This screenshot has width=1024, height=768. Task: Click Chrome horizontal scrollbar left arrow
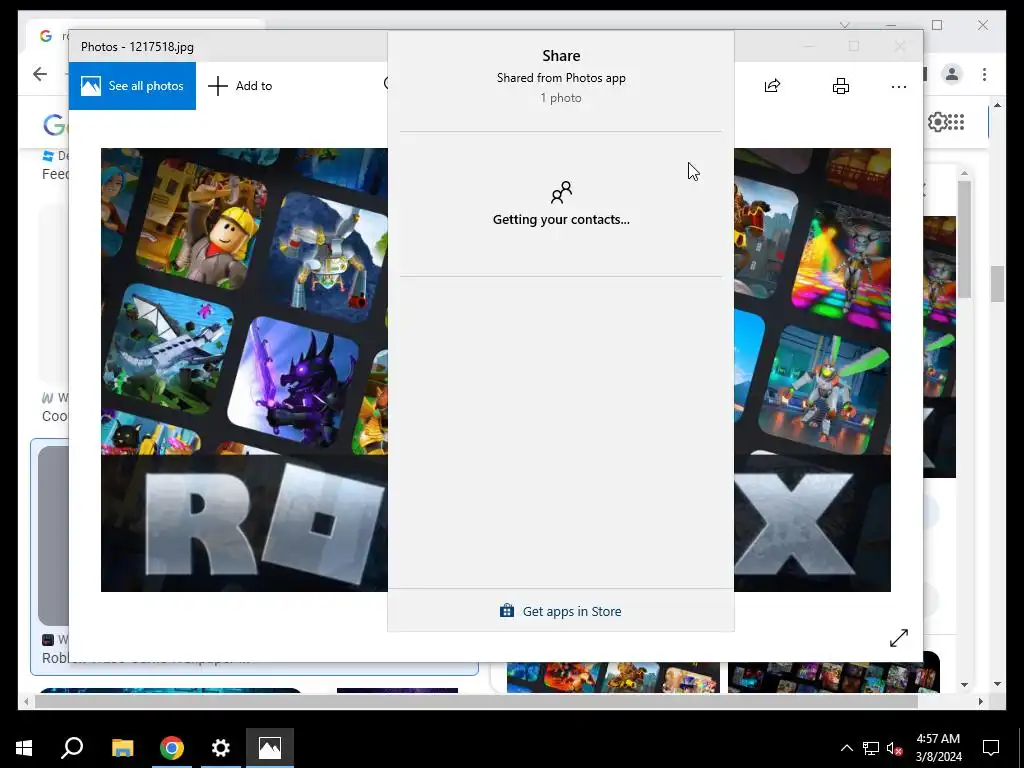pos(26,701)
